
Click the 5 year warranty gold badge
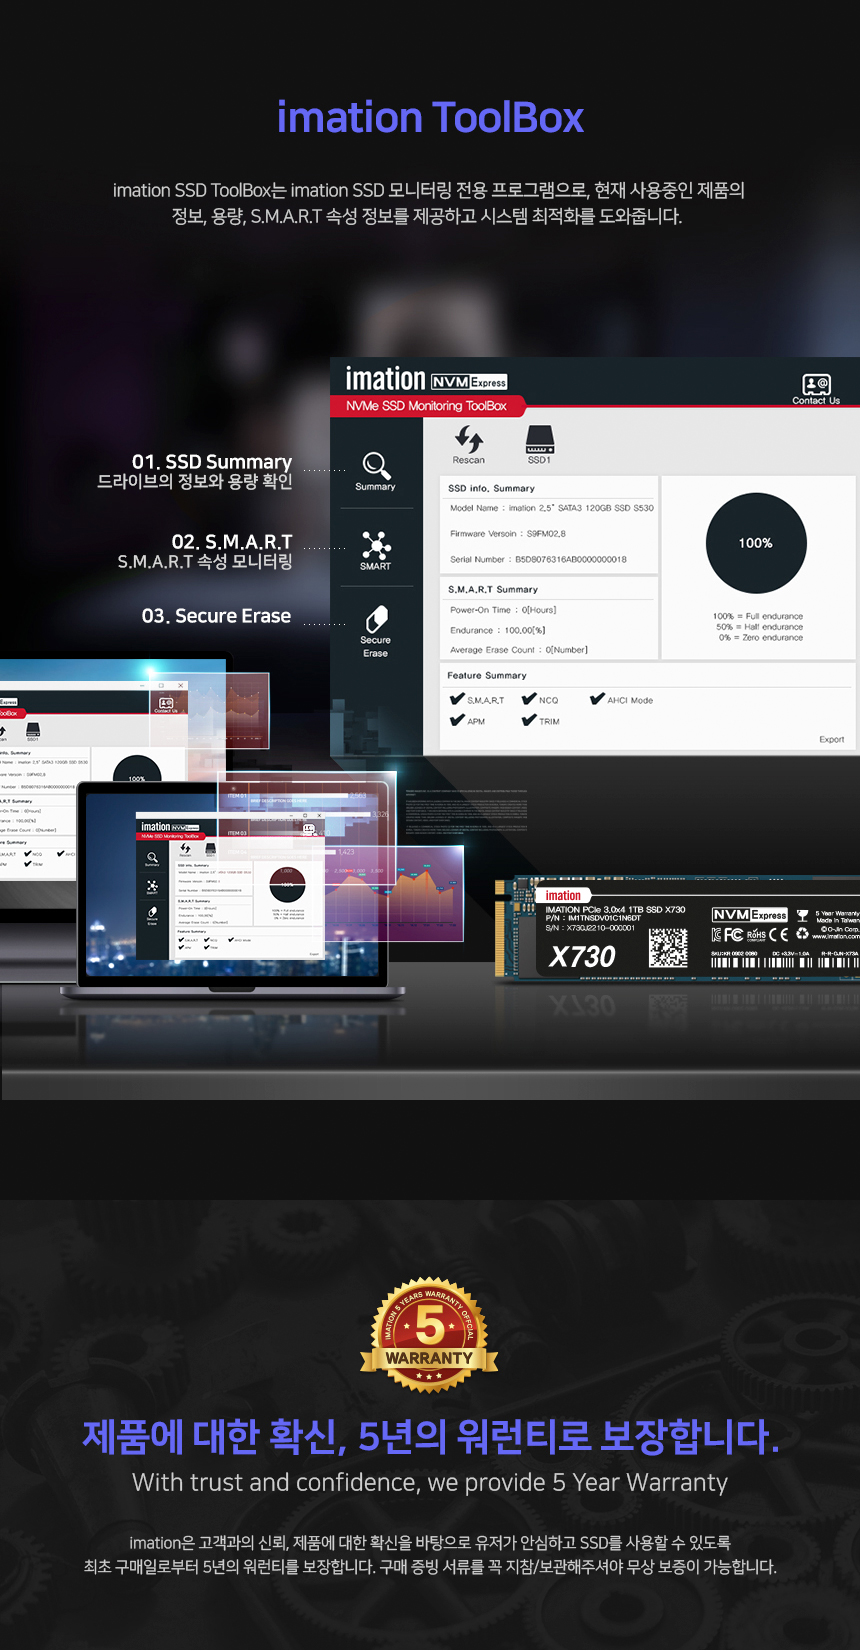(x=429, y=1335)
